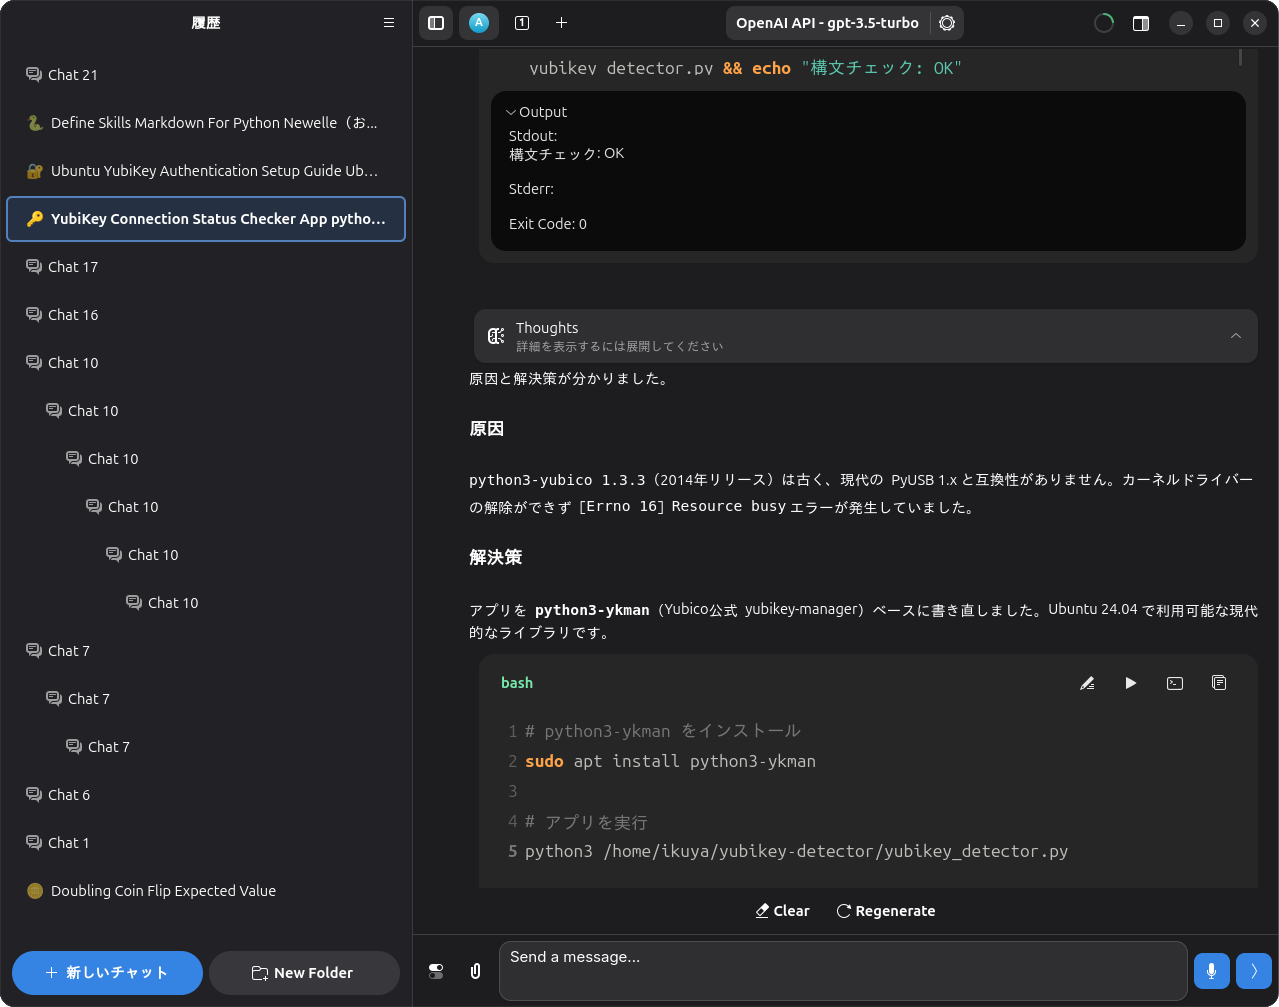The height and width of the screenshot is (1007, 1279).
Task: Click 'sudo apt install python3-ykman' line
Action: click(x=670, y=761)
